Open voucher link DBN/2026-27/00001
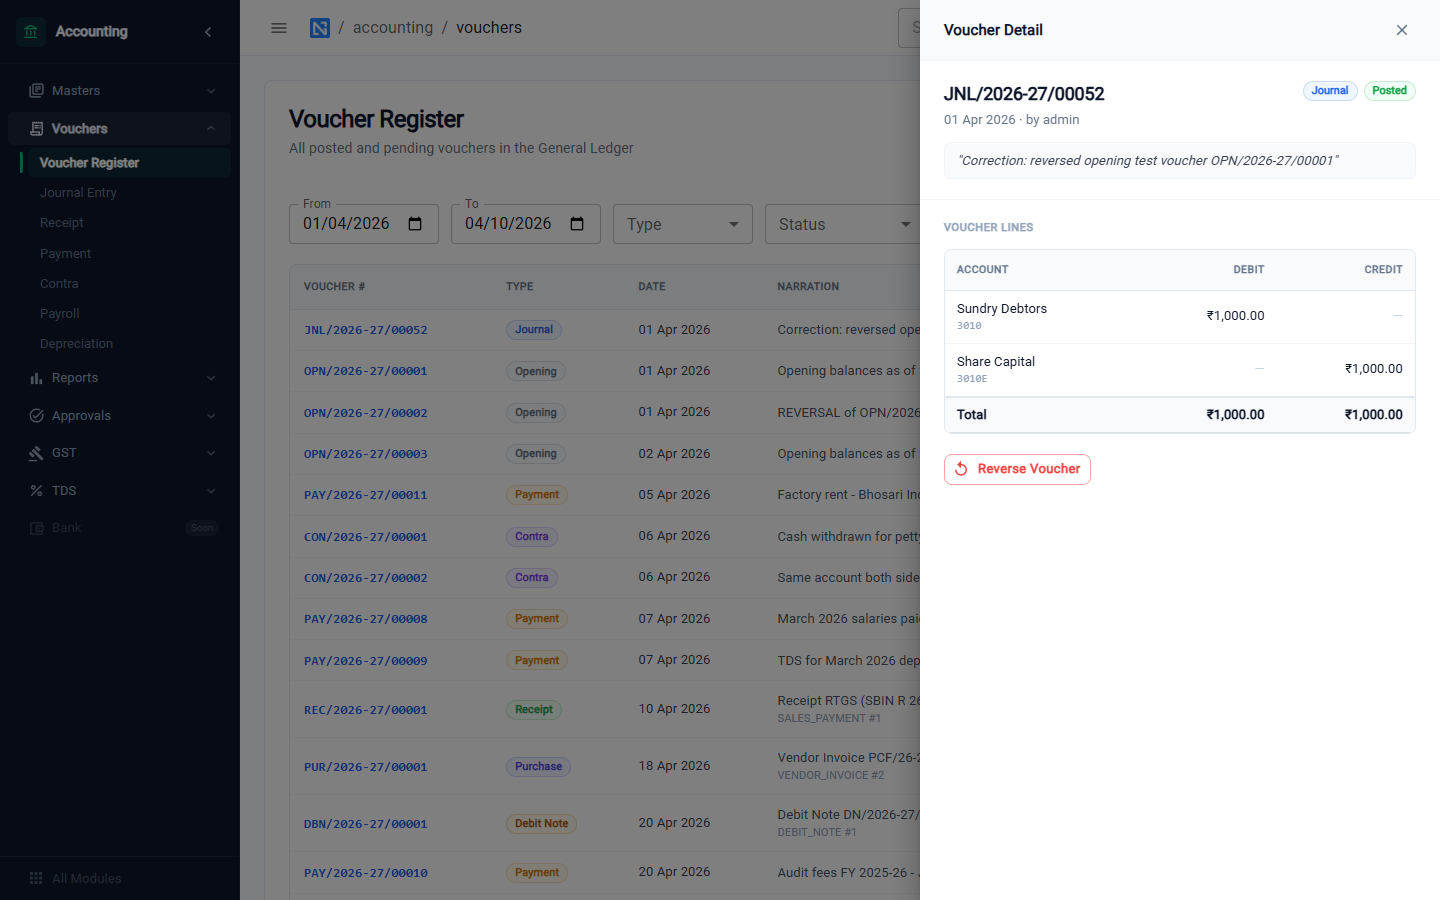 pos(366,824)
